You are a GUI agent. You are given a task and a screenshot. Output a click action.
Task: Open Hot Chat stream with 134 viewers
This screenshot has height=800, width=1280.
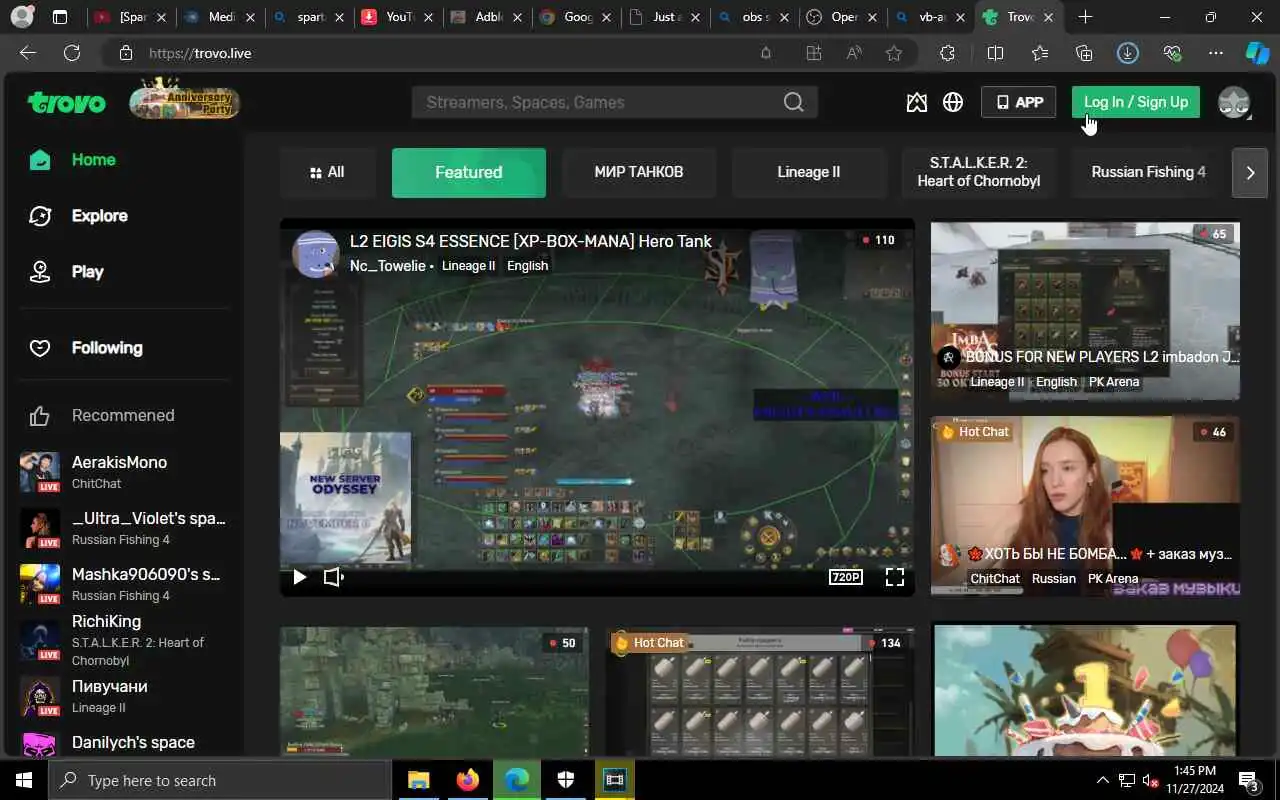click(760, 691)
